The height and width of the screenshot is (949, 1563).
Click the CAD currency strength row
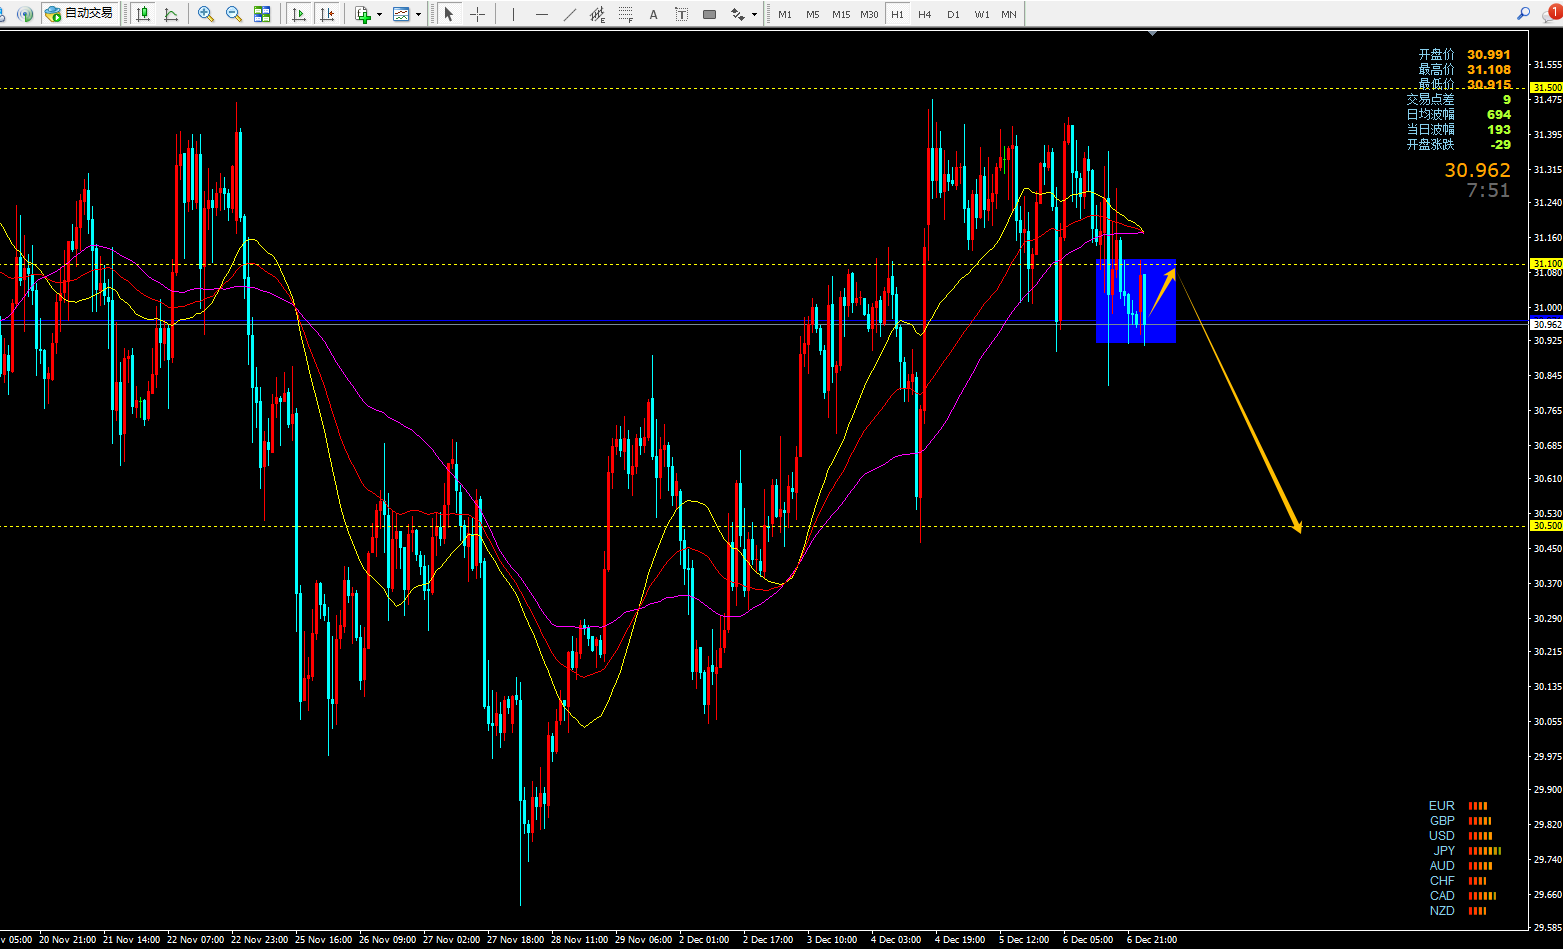[1463, 896]
